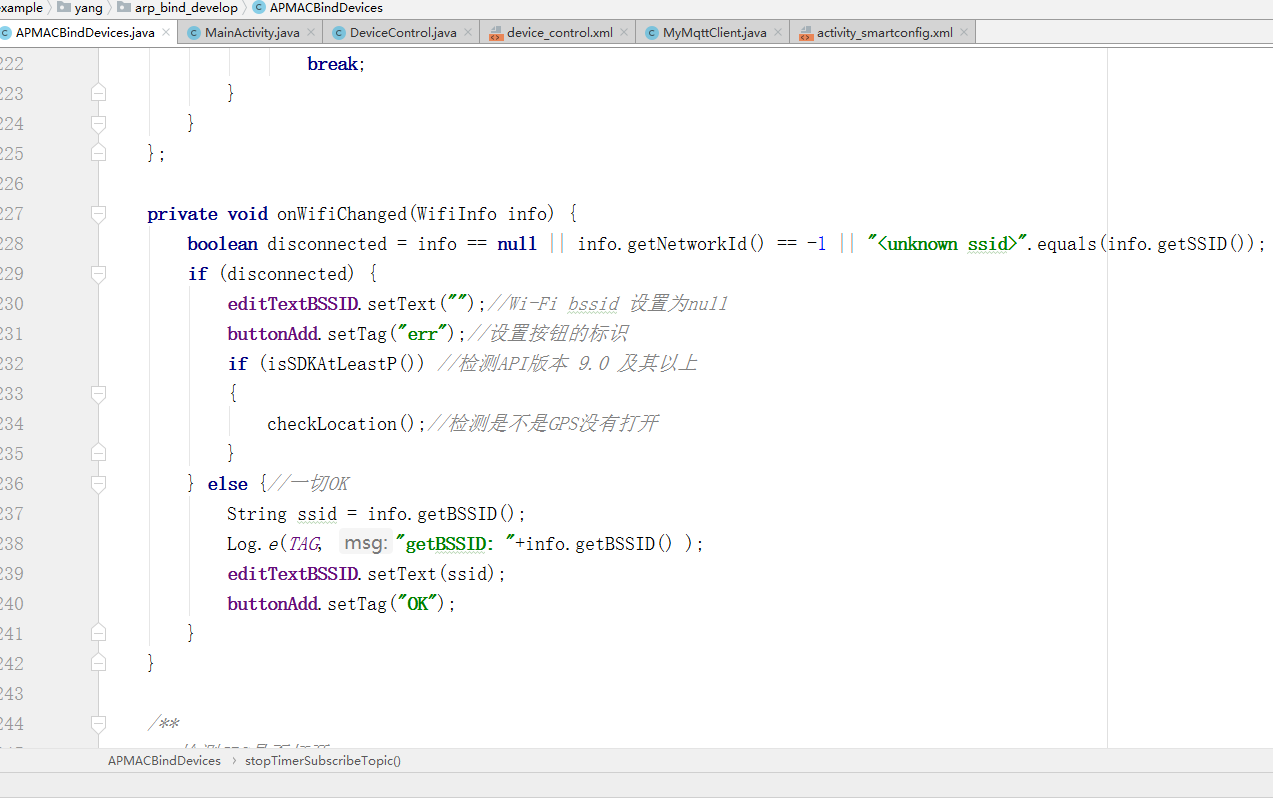1273x808 pixels.
Task: Click the WifiInfo info parameter
Action: point(484,214)
